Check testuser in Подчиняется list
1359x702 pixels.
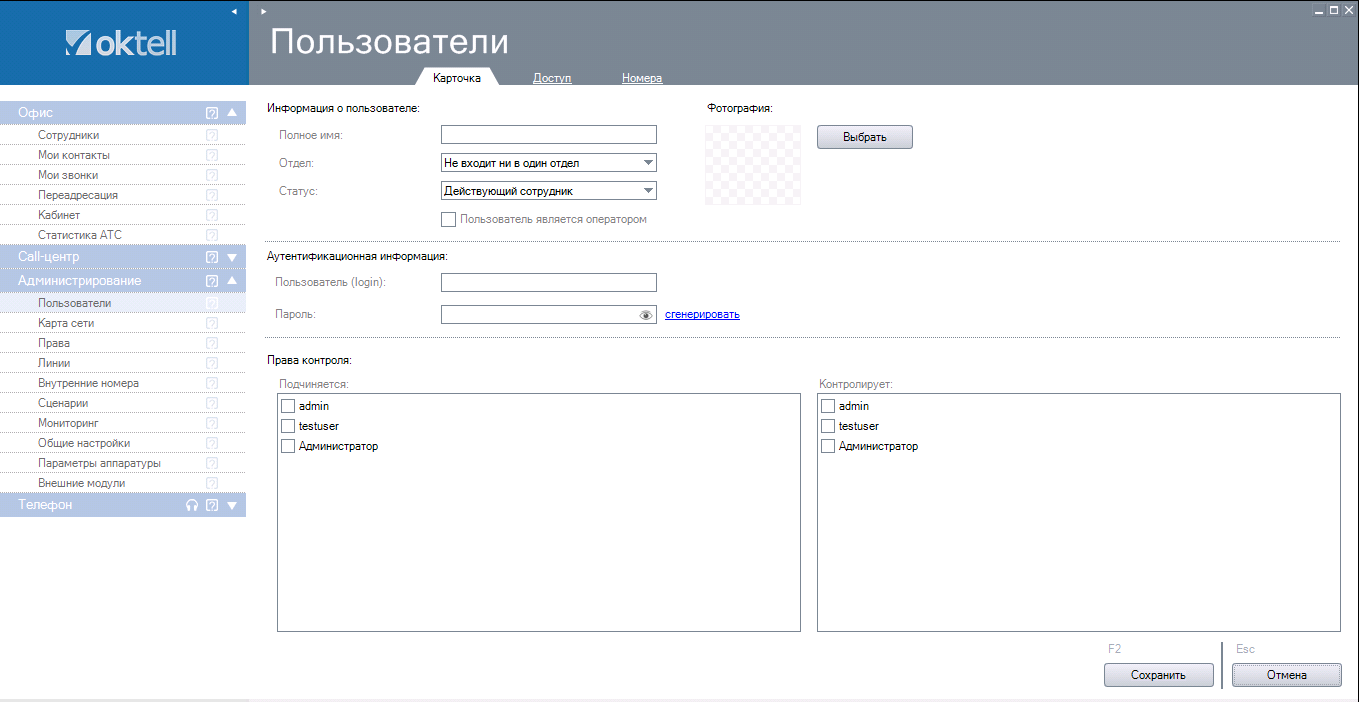tap(288, 426)
